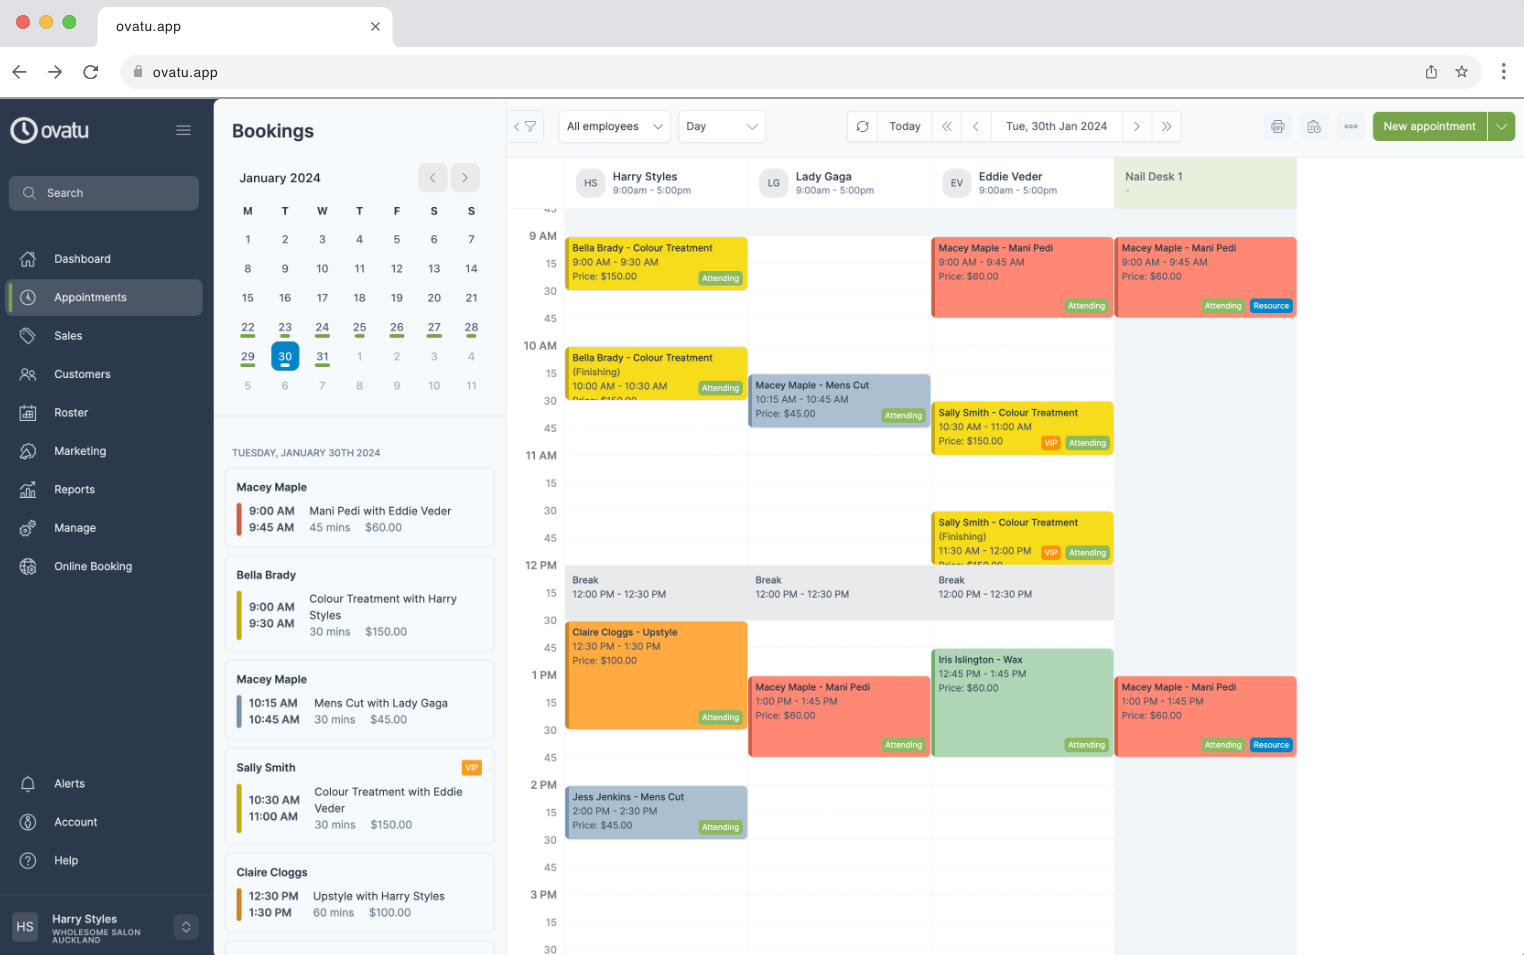Viewport: 1524px width, 955px height.
Task: Open Macey Maple 9:00 AM list card
Action: tap(360, 509)
